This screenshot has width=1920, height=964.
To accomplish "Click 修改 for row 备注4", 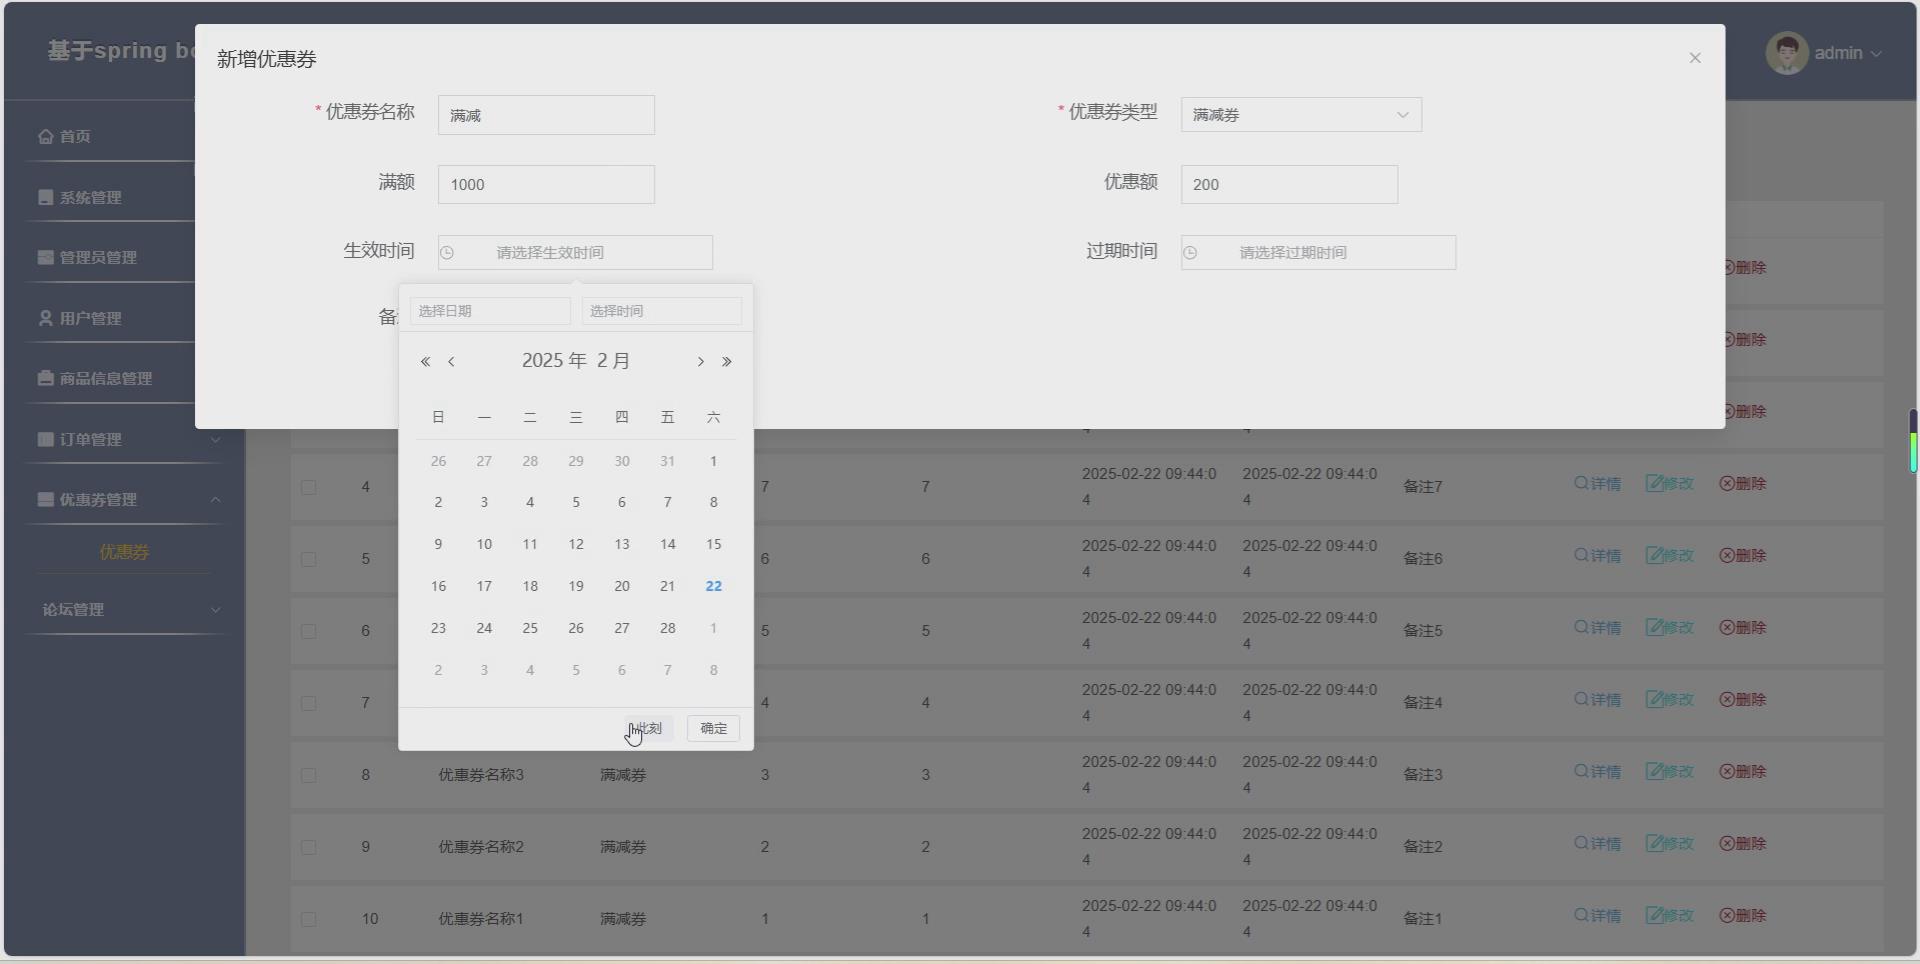I will pyautogui.click(x=1670, y=700).
